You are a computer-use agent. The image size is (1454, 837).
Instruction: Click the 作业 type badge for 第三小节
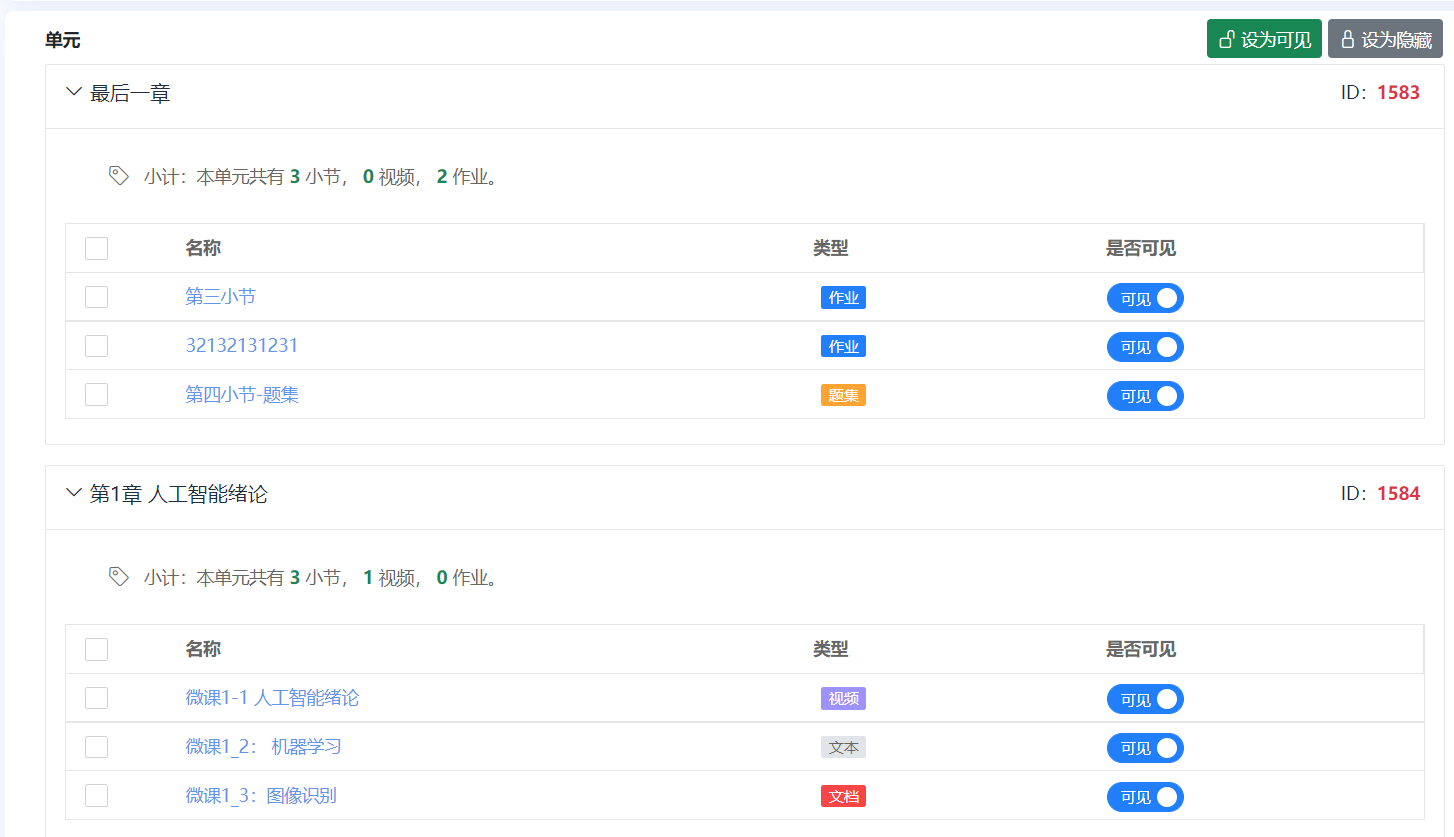(x=843, y=297)
